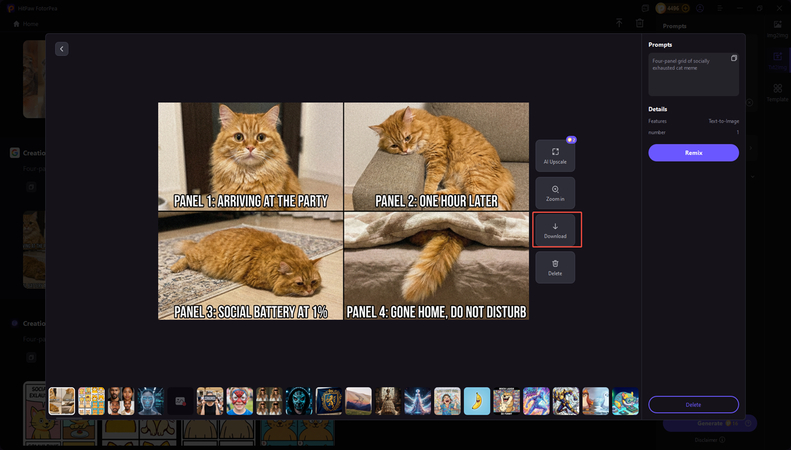The image size is (791, 450).
Task: Select the person with VR headset thumbnail
Action: coord(210,401)
